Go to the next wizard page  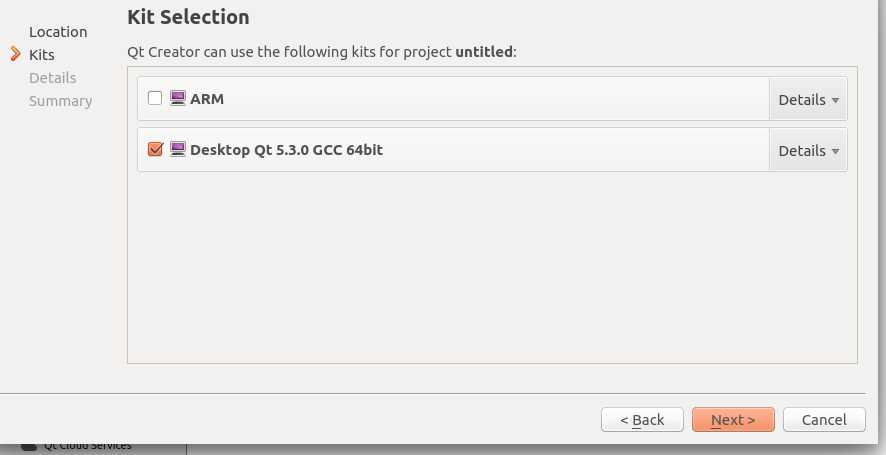[x=733, y=419]
